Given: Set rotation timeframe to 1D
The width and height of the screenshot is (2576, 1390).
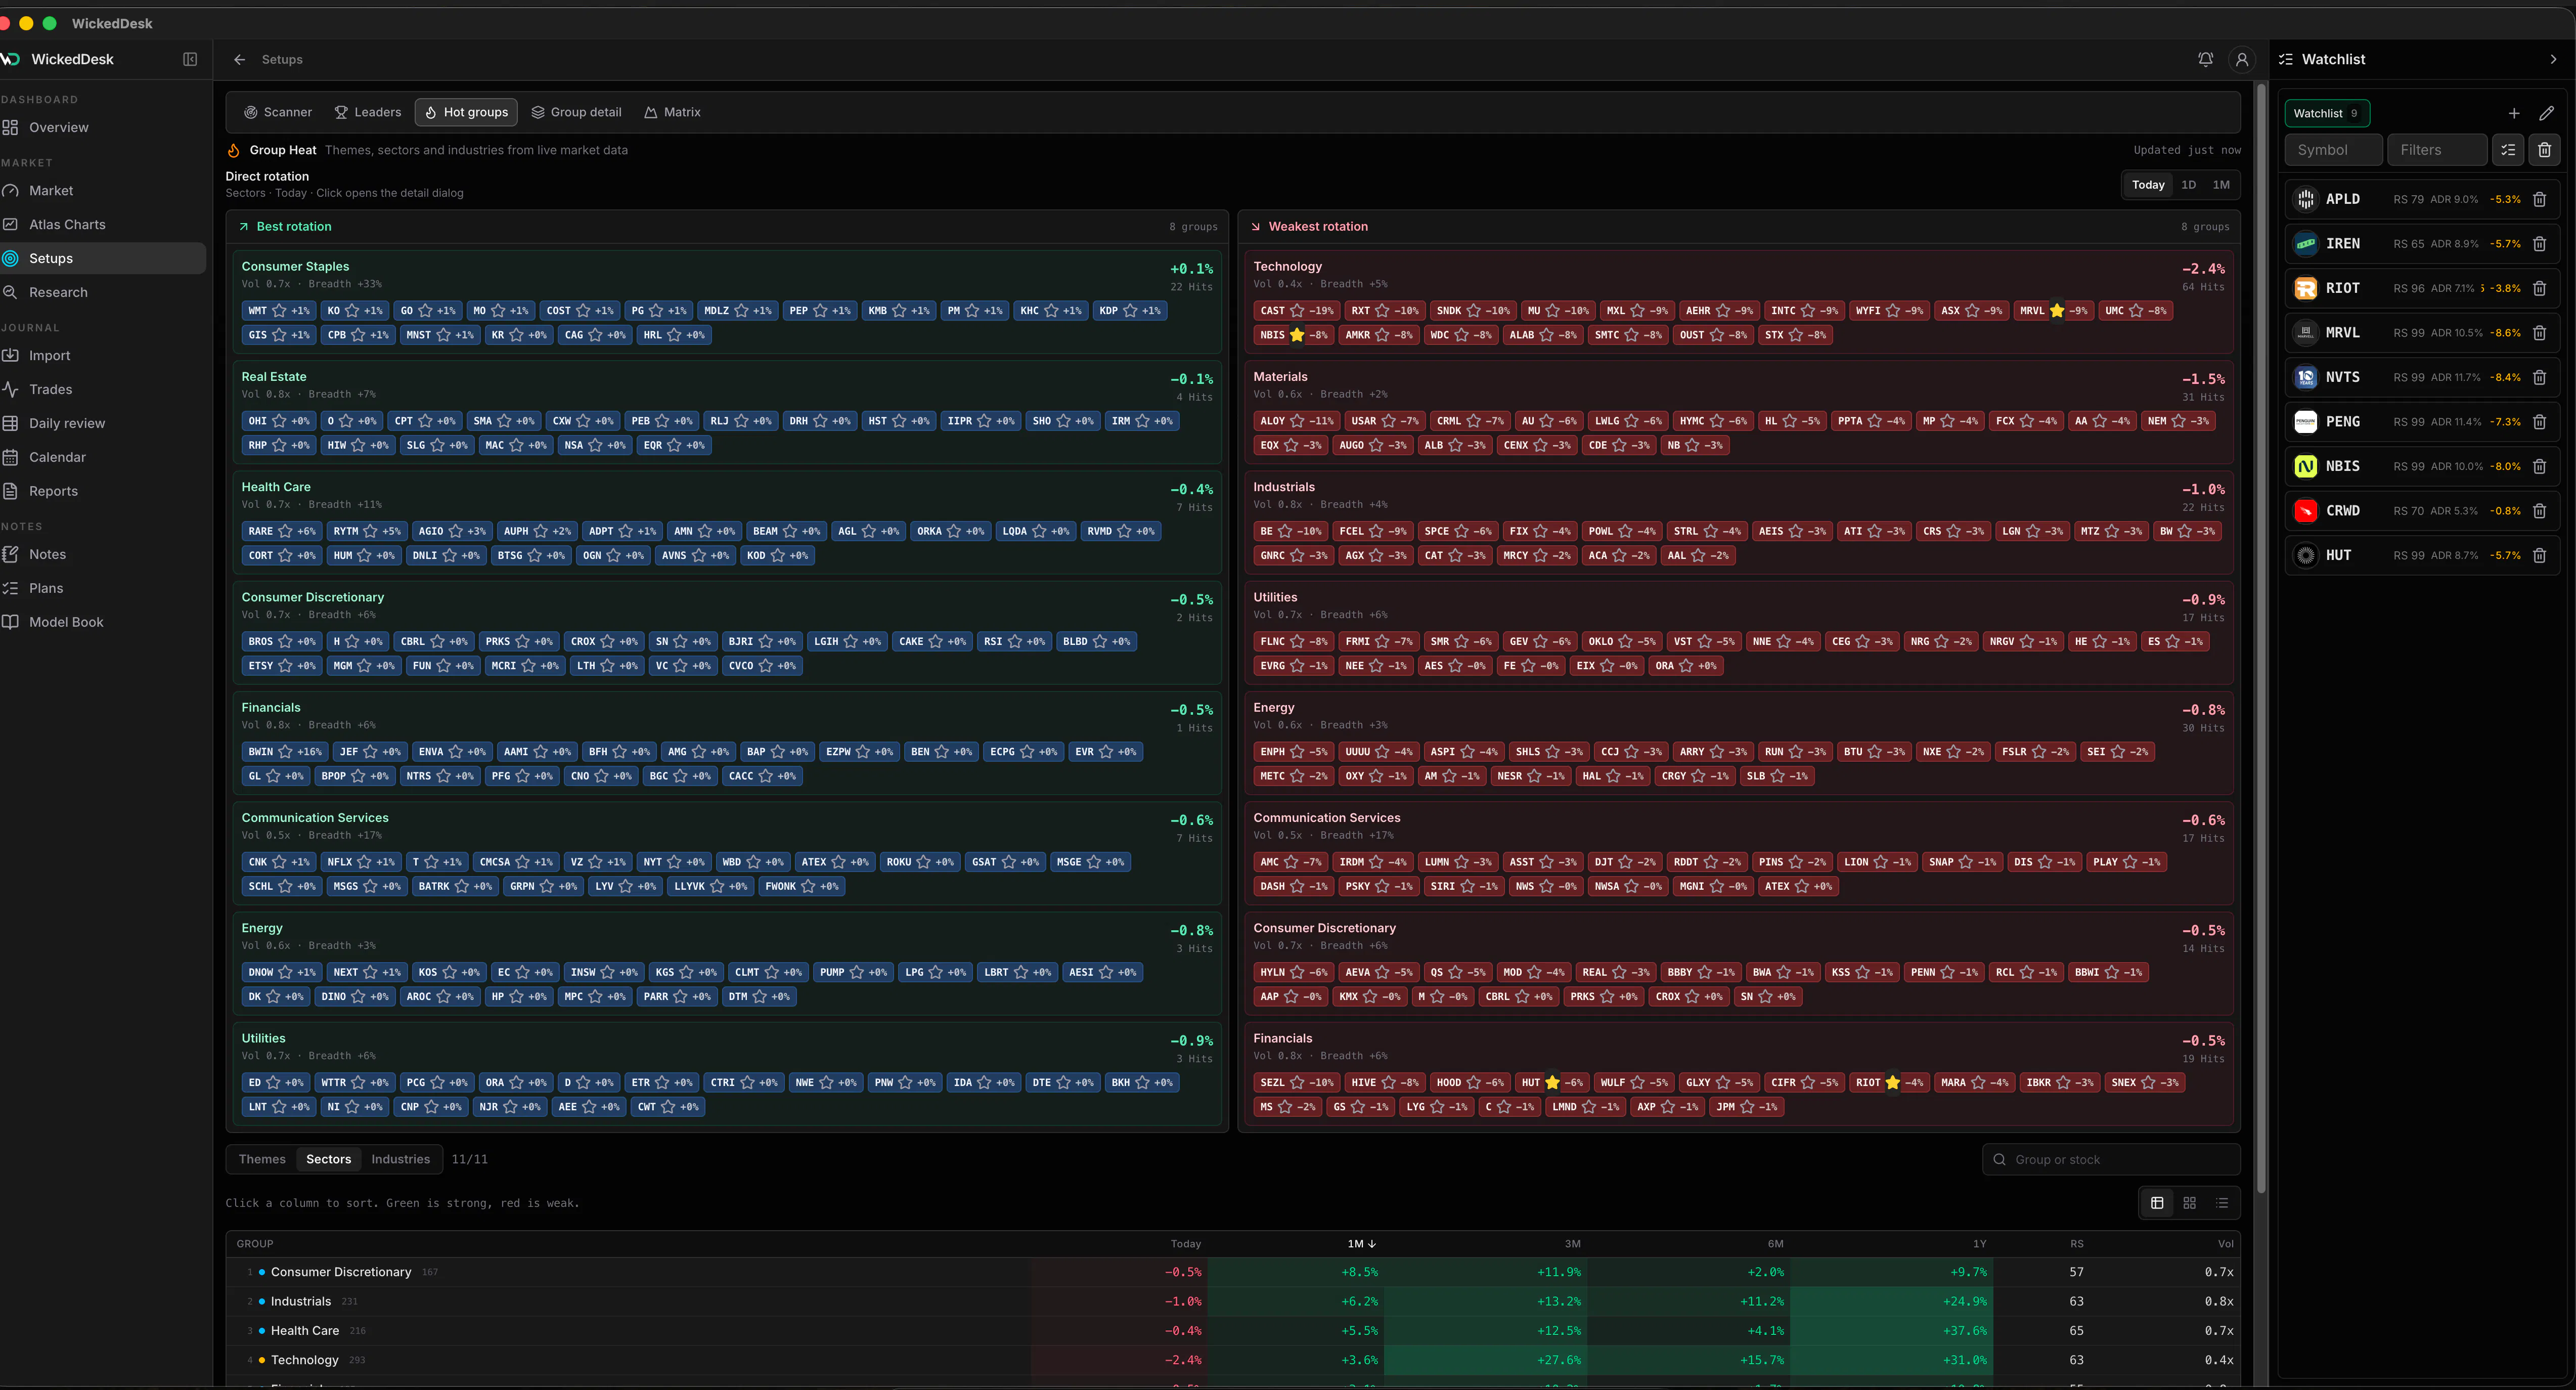Looking at the screenshot, I should [x=2188, y=185].
